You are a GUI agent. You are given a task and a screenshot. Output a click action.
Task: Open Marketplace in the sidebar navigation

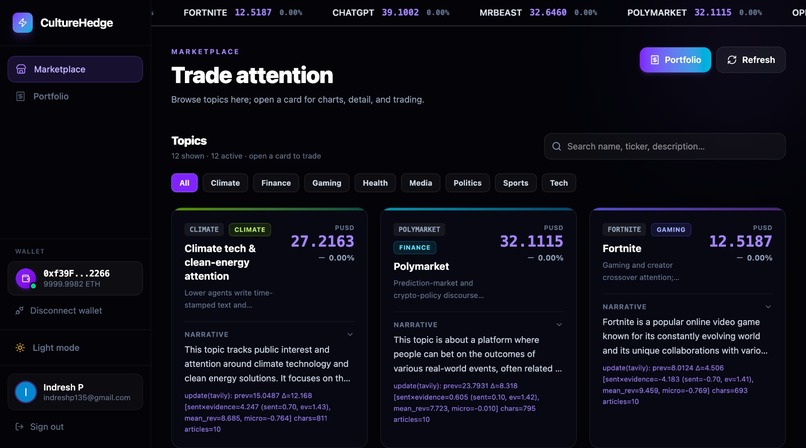pyautogui.click(x=75, y=69)
